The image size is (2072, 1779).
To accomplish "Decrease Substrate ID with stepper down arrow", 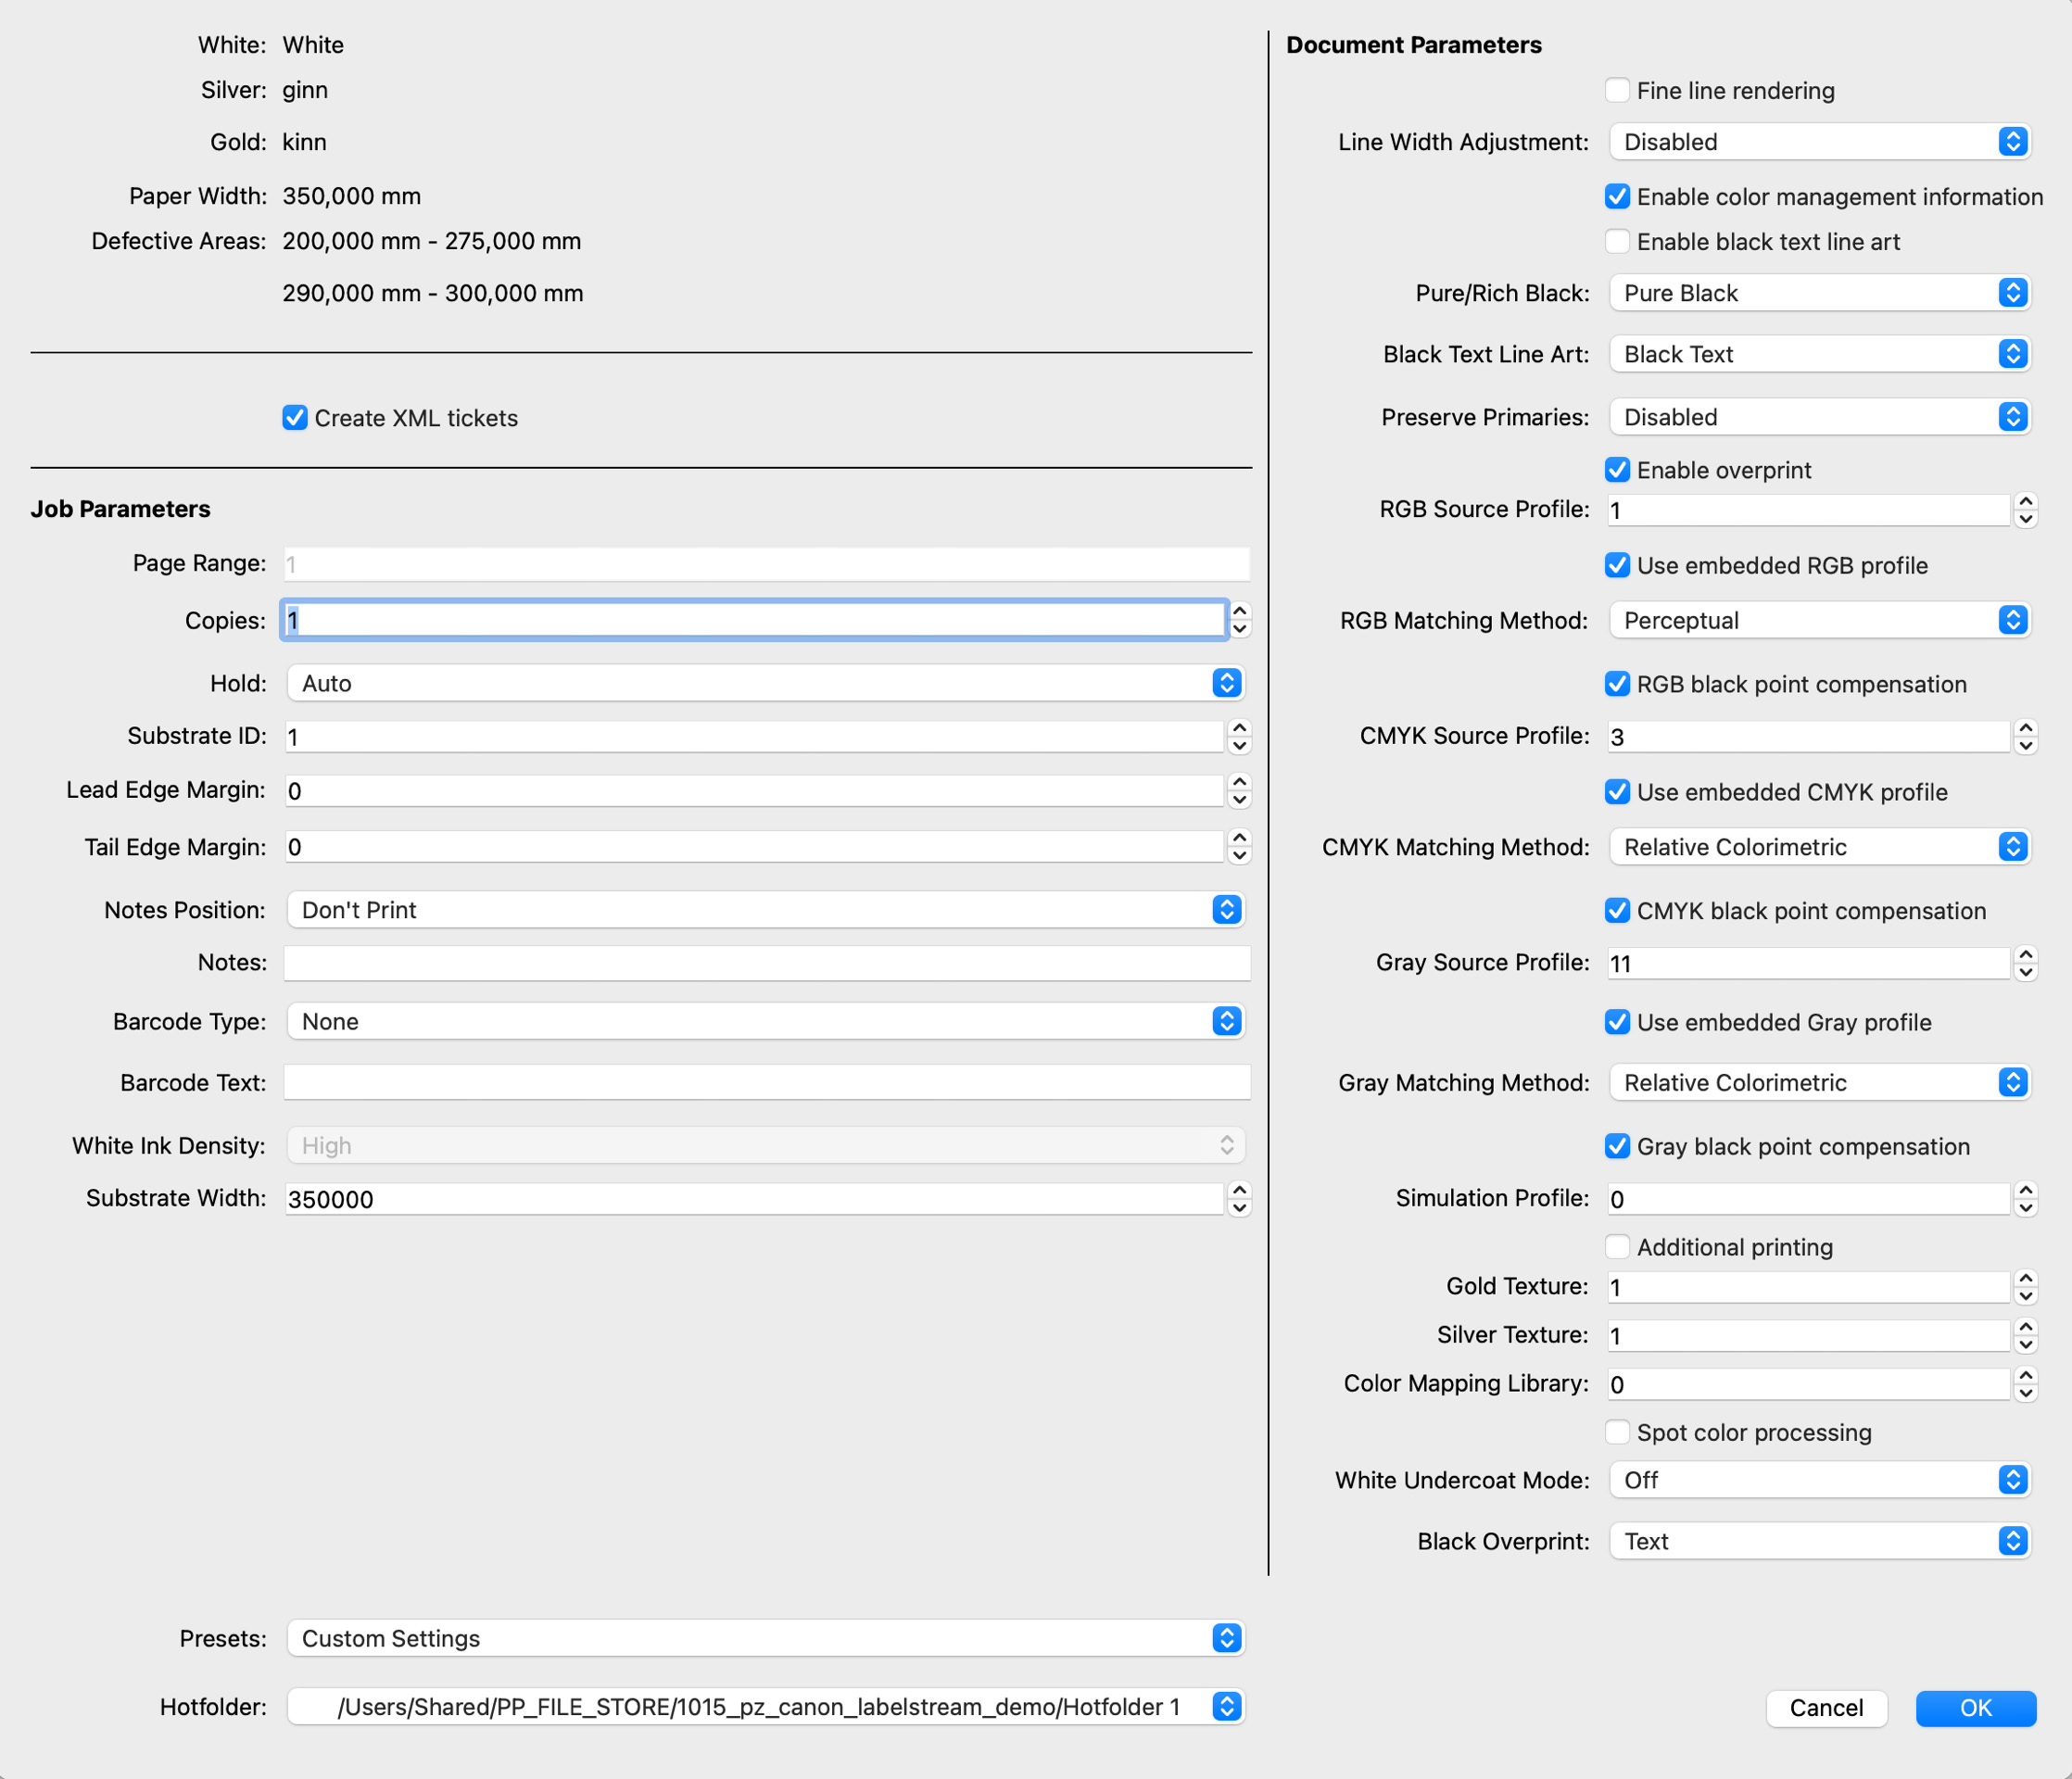I will (x=1239, y=746).
